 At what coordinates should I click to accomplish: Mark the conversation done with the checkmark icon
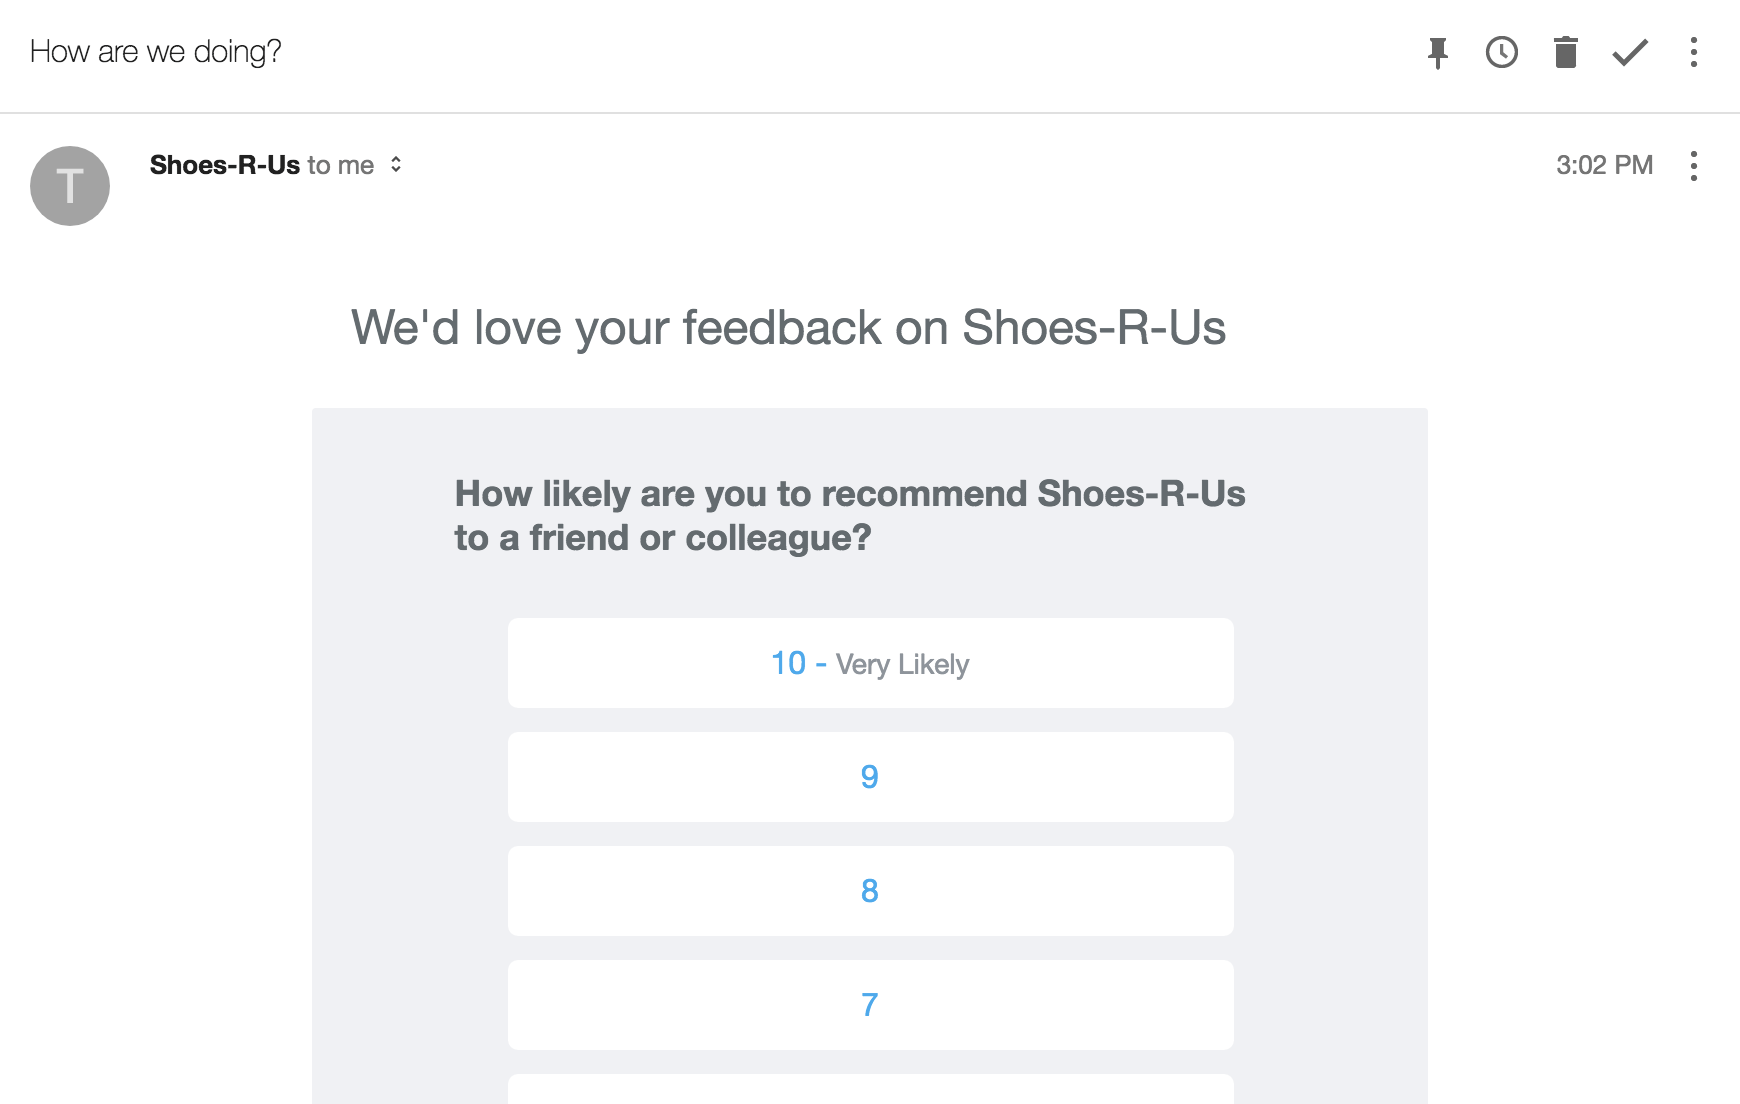pos(1628,54)
